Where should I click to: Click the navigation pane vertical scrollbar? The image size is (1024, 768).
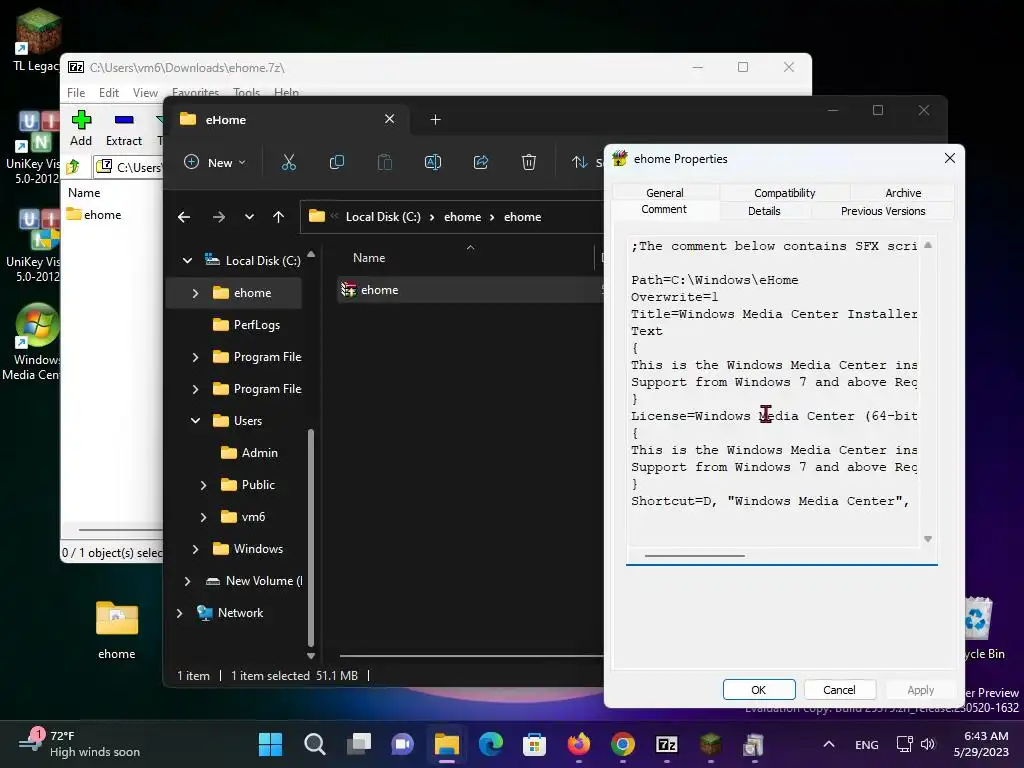[x=311, y=536]
